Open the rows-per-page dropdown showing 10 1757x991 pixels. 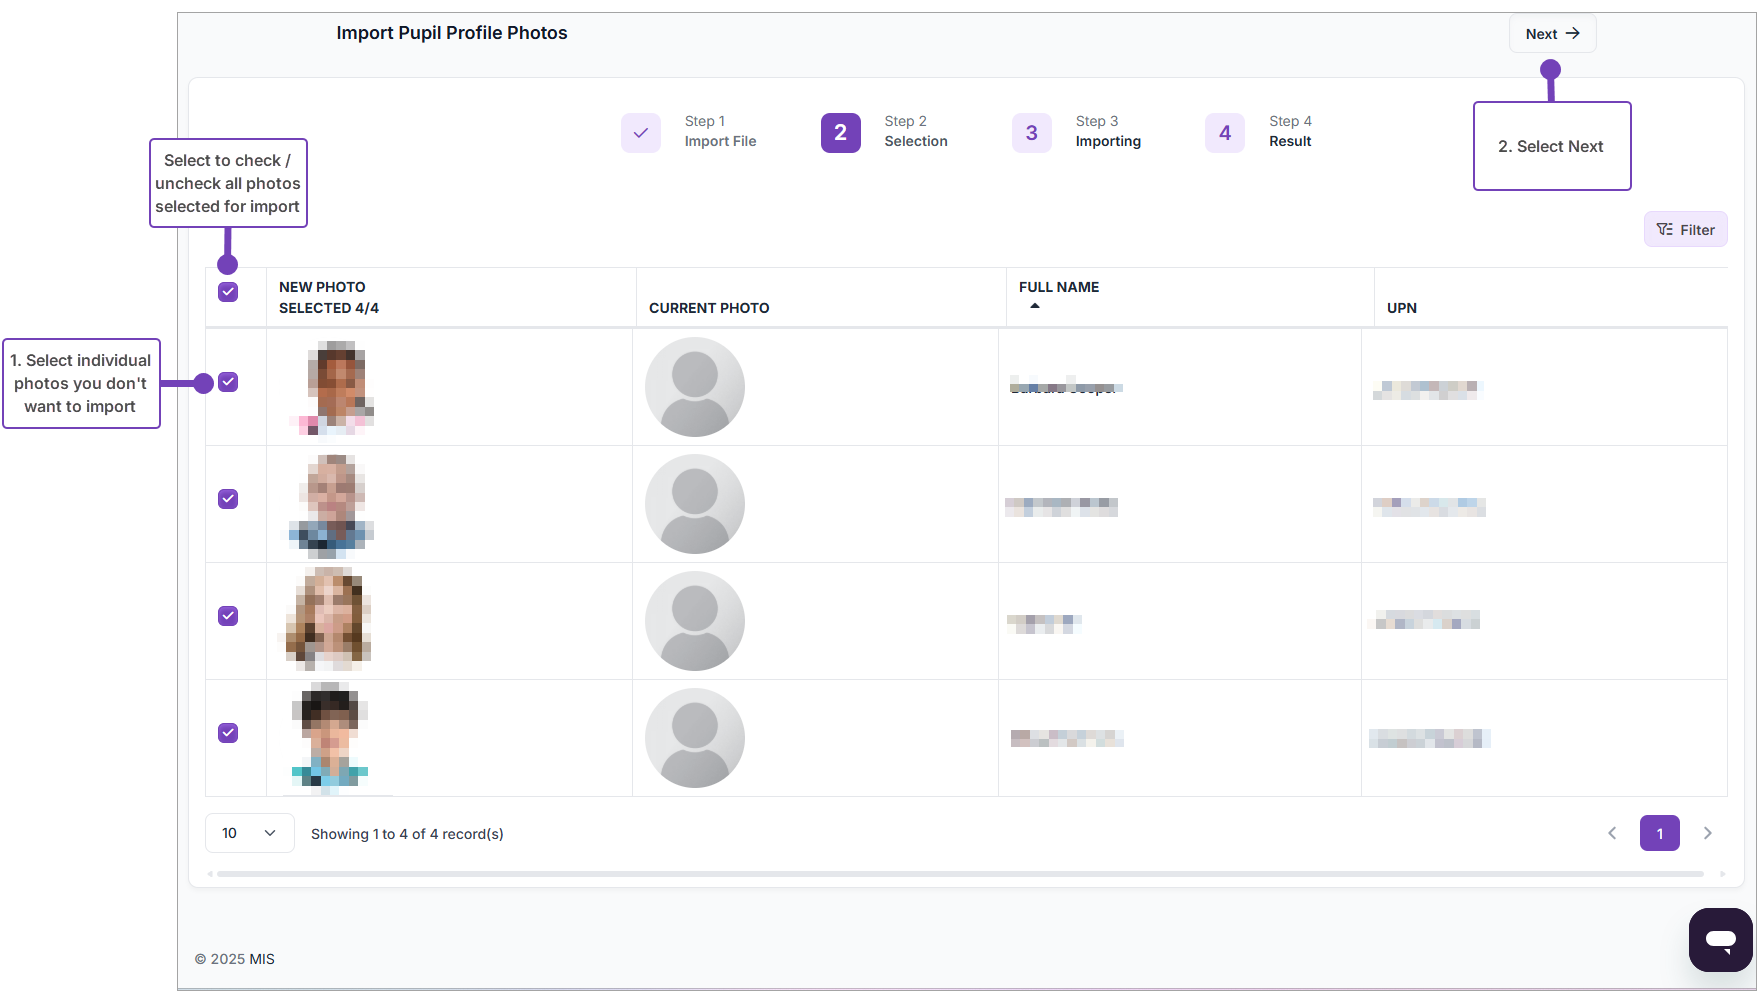pos(249,833)
